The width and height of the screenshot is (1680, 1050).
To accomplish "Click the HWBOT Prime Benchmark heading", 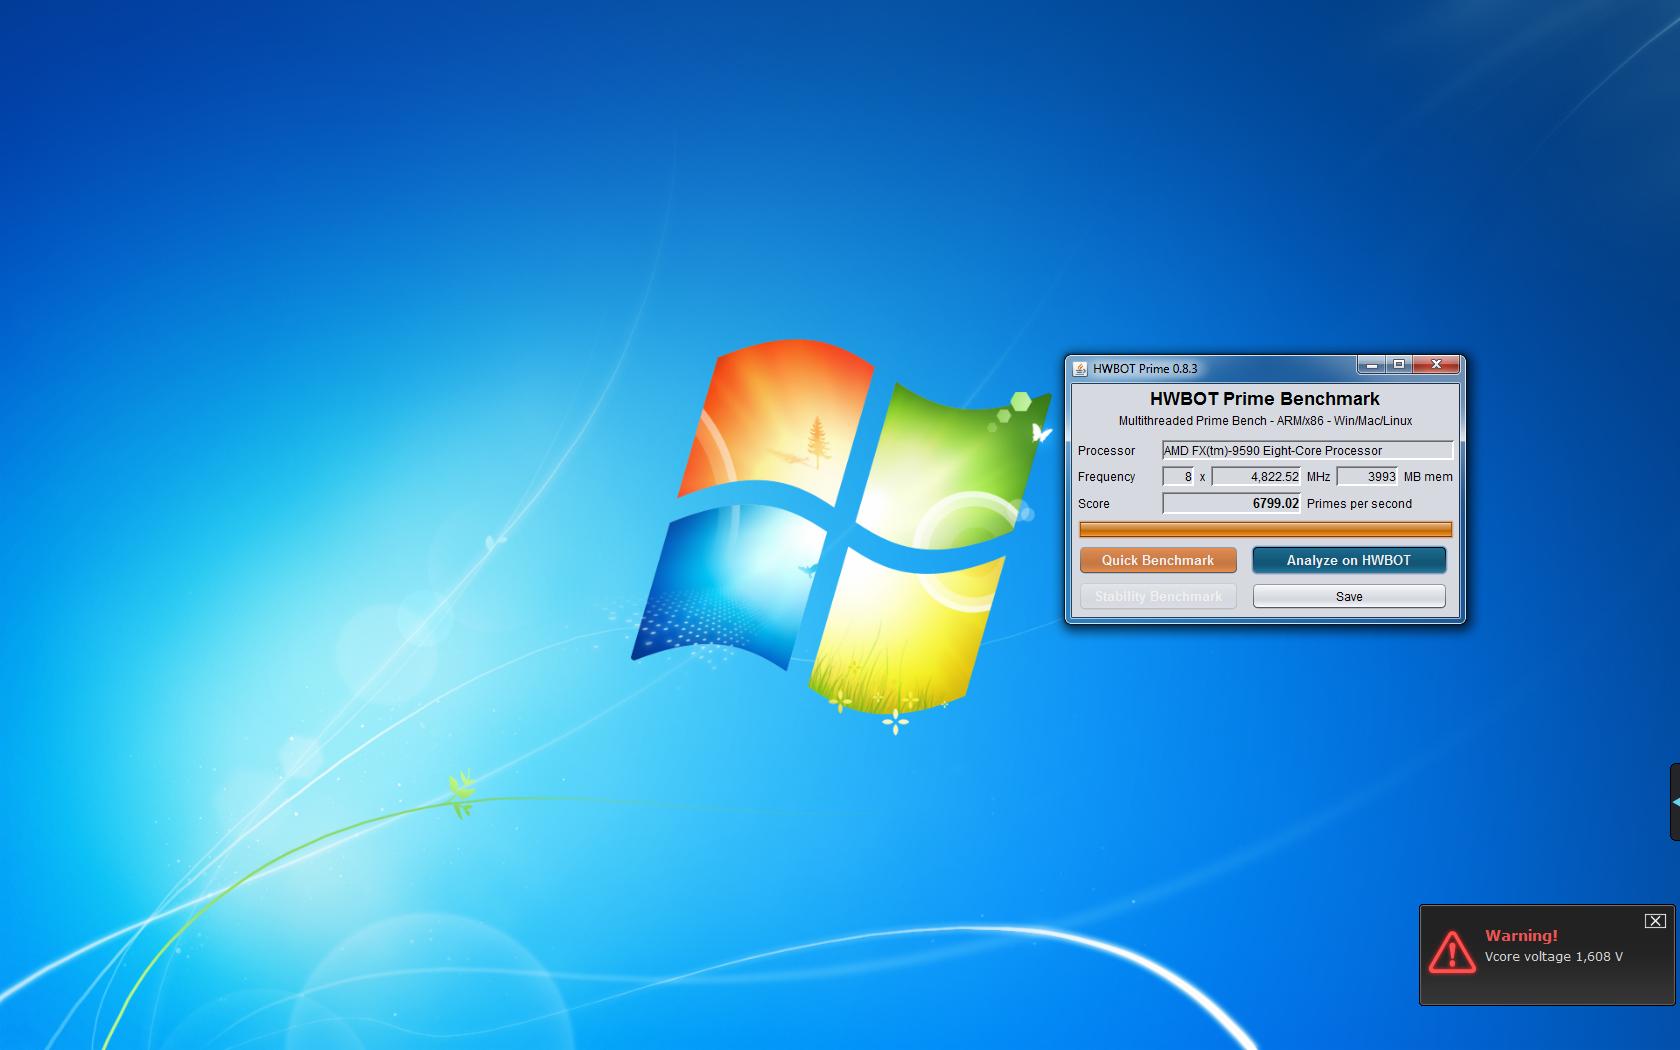I will click(x=1264, y=398).
